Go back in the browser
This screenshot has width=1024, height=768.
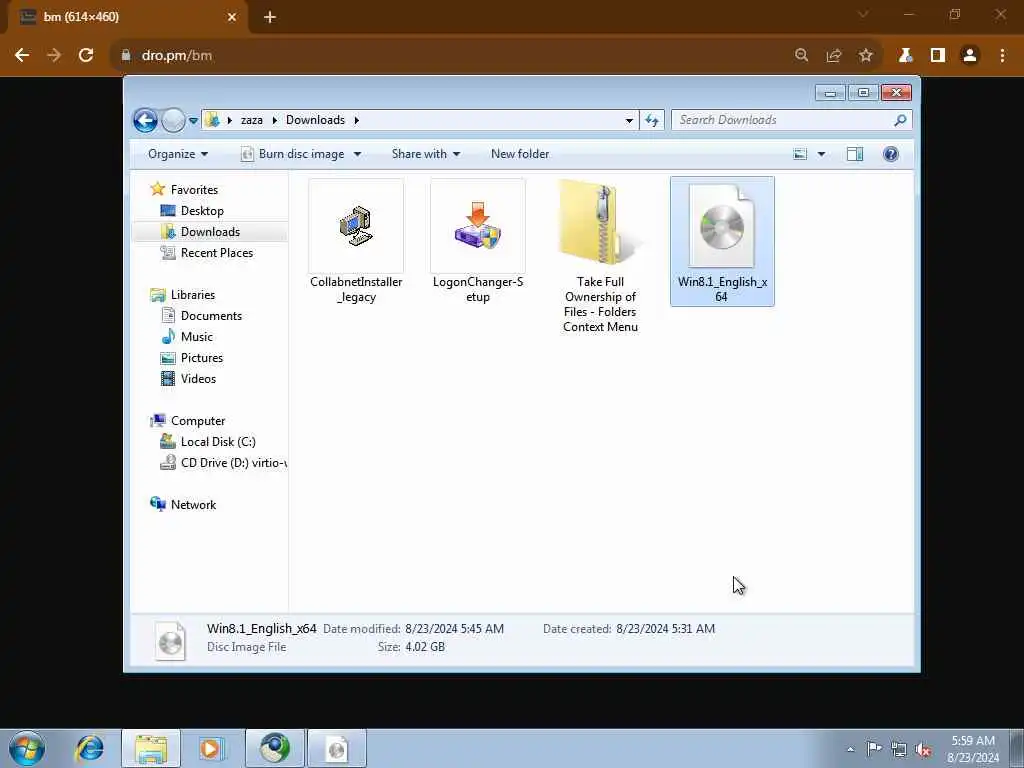tap(22, 56)
